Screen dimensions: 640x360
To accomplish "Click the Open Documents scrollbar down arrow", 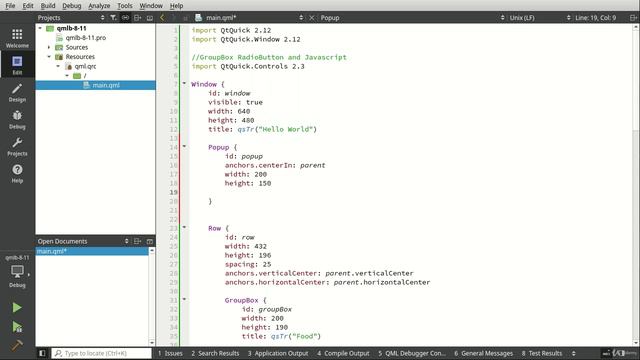I will (x=152, y=342).
